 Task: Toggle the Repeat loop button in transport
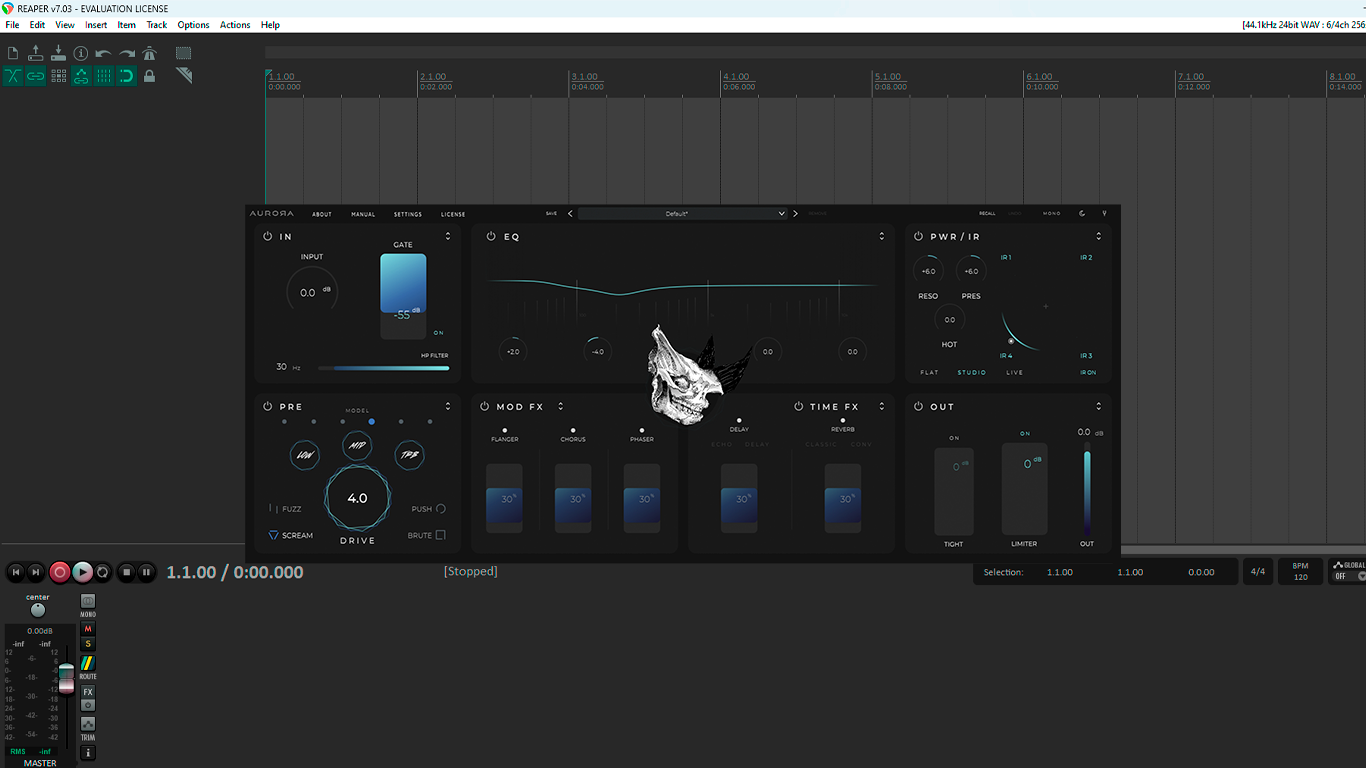[x=103, y=572]
